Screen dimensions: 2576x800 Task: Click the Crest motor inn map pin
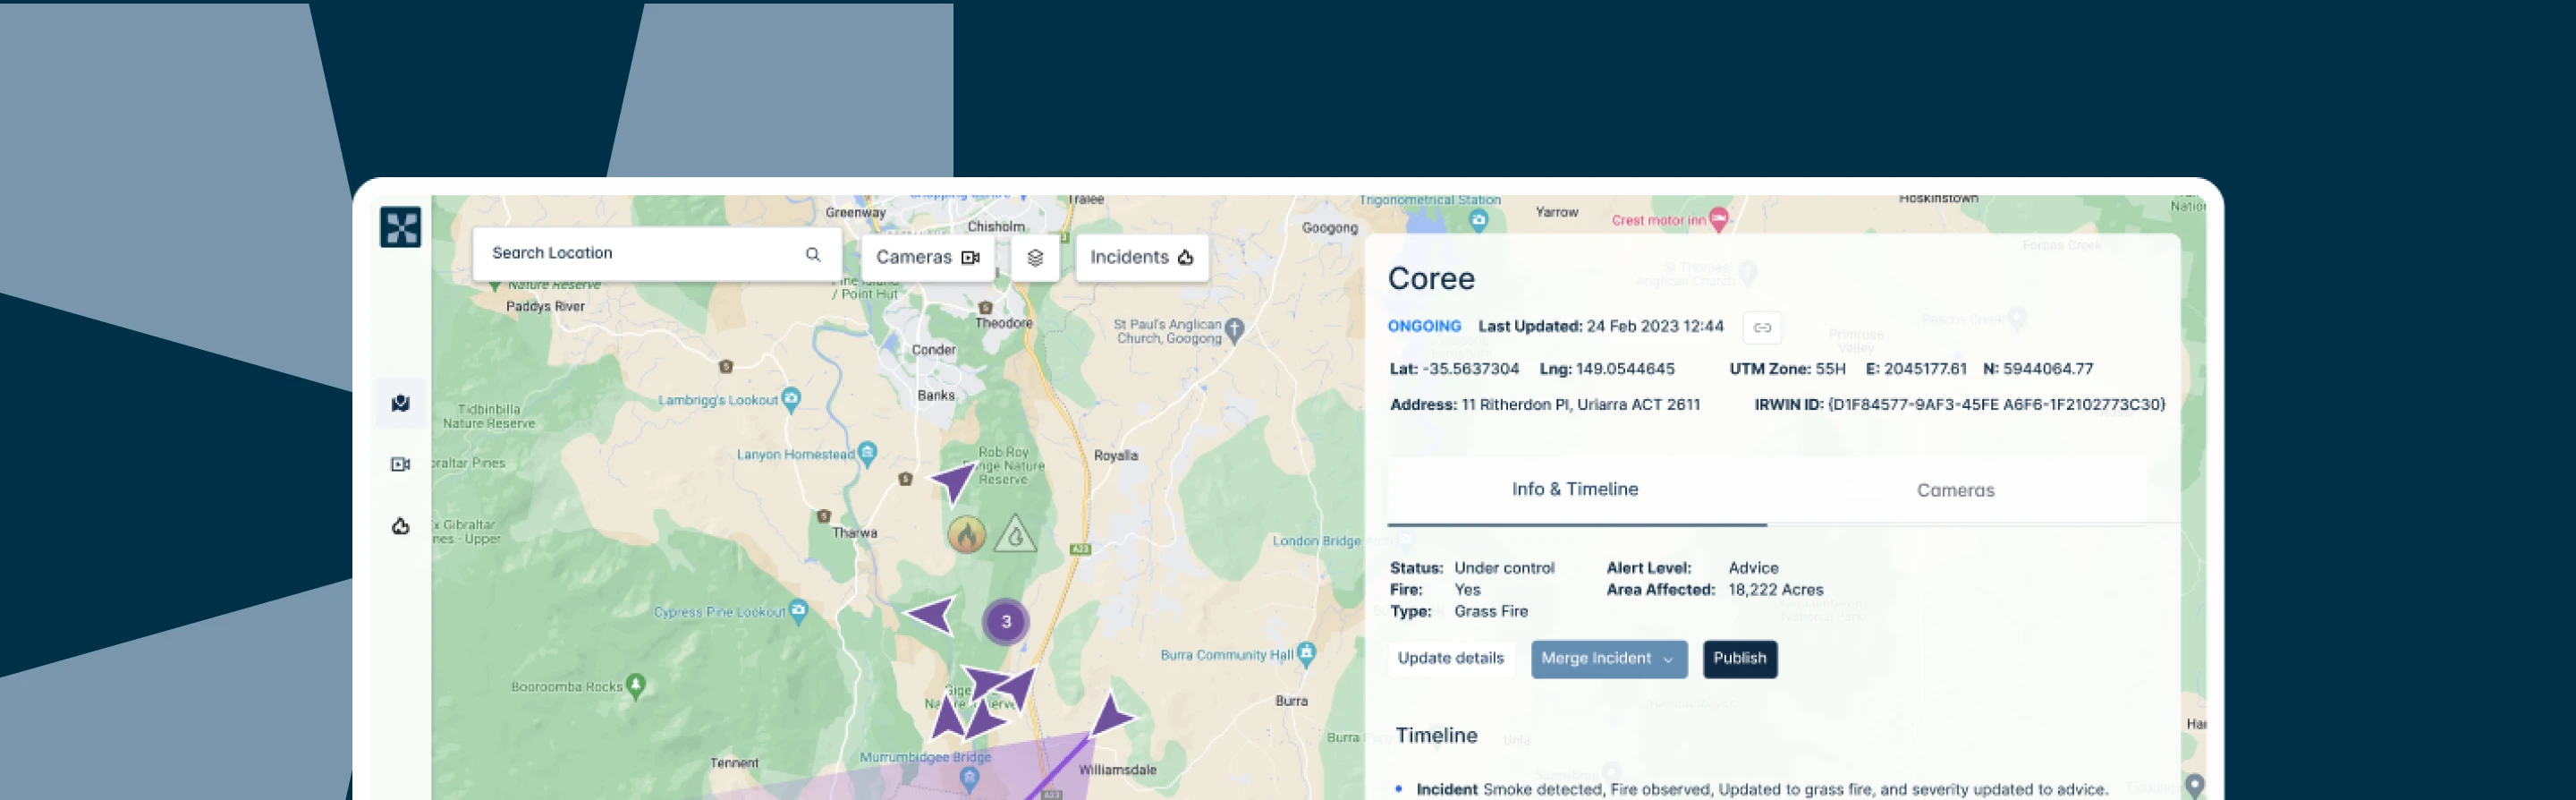tap(1718, 219)
